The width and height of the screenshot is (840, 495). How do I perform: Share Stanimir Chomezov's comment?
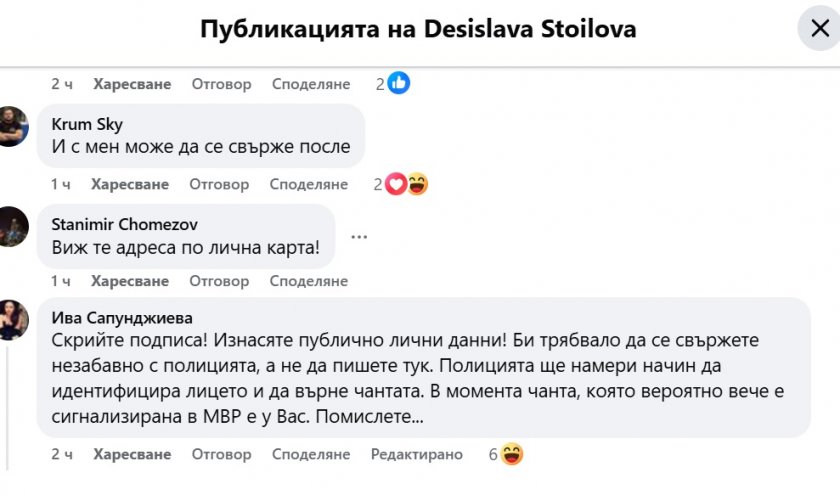[309, 281]
